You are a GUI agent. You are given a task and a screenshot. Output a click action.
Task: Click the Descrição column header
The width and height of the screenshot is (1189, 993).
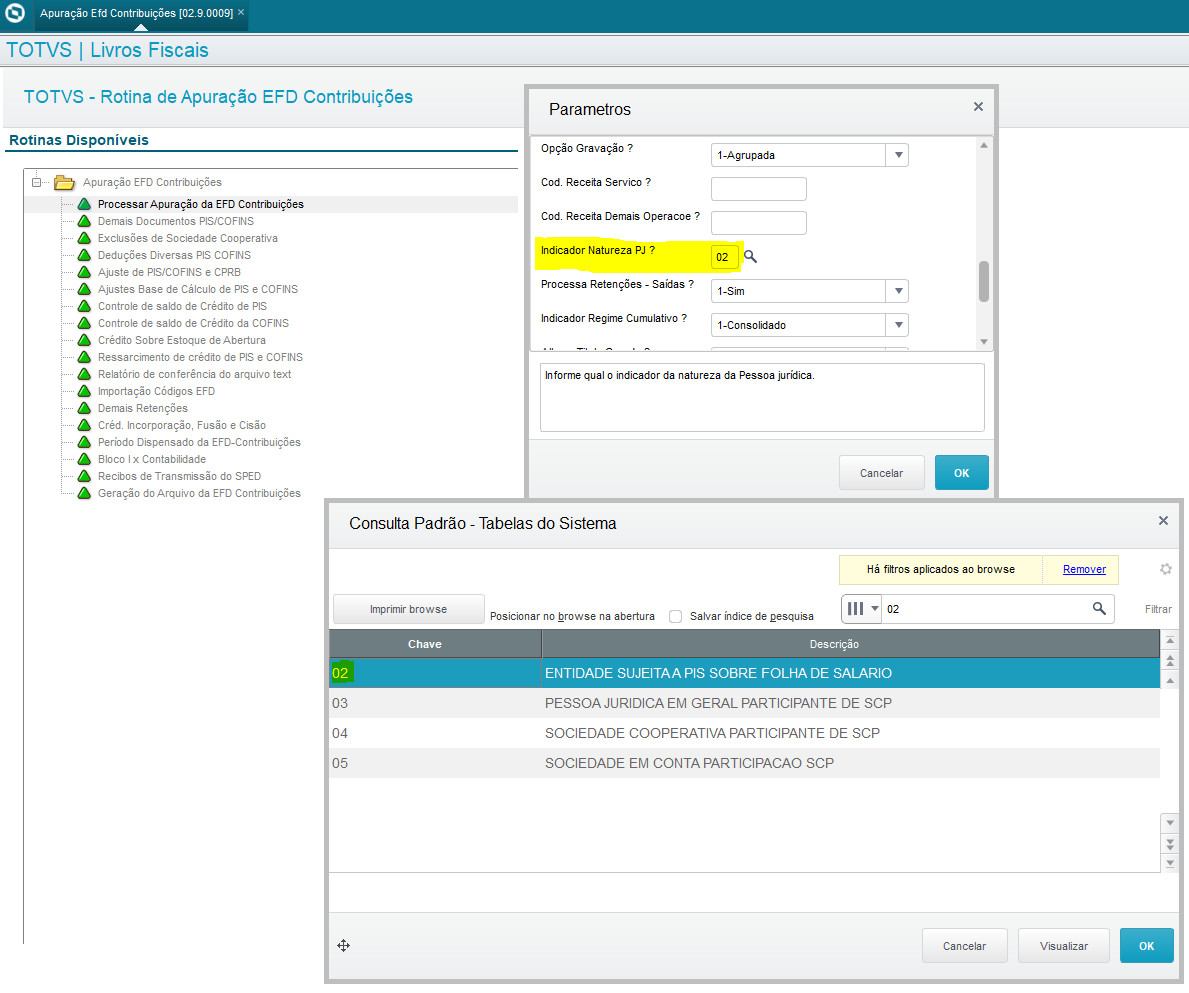(x=851, y=644)
